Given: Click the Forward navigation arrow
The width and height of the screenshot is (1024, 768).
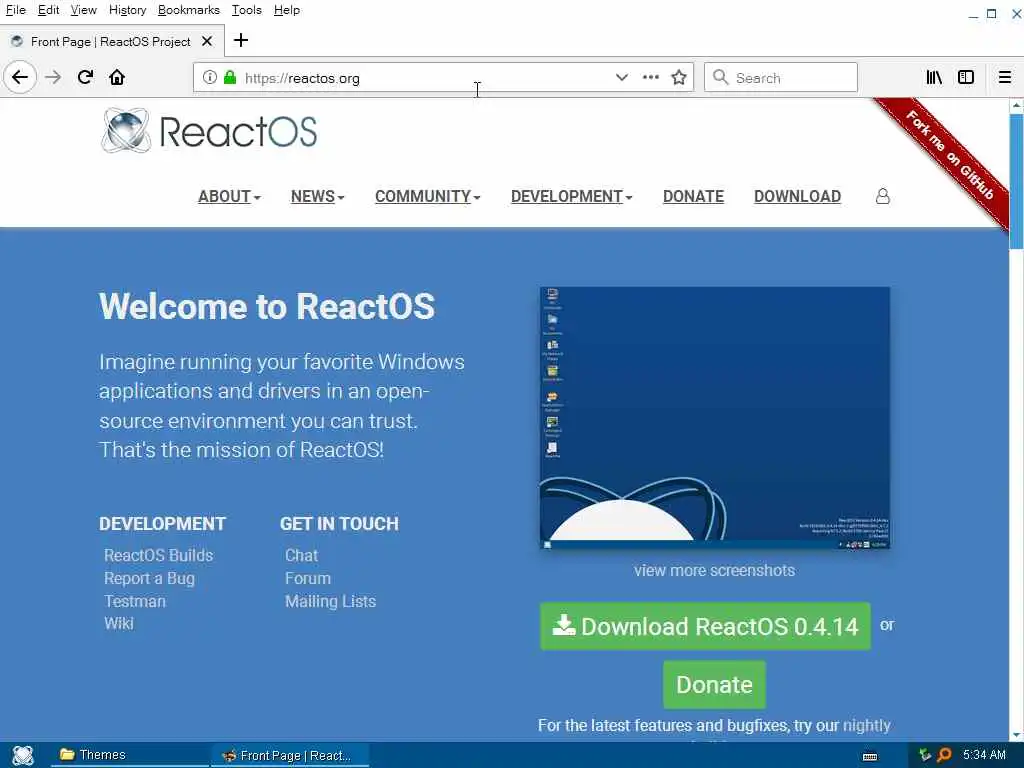Looking at the screenshot, I should (x=53, y=78).
